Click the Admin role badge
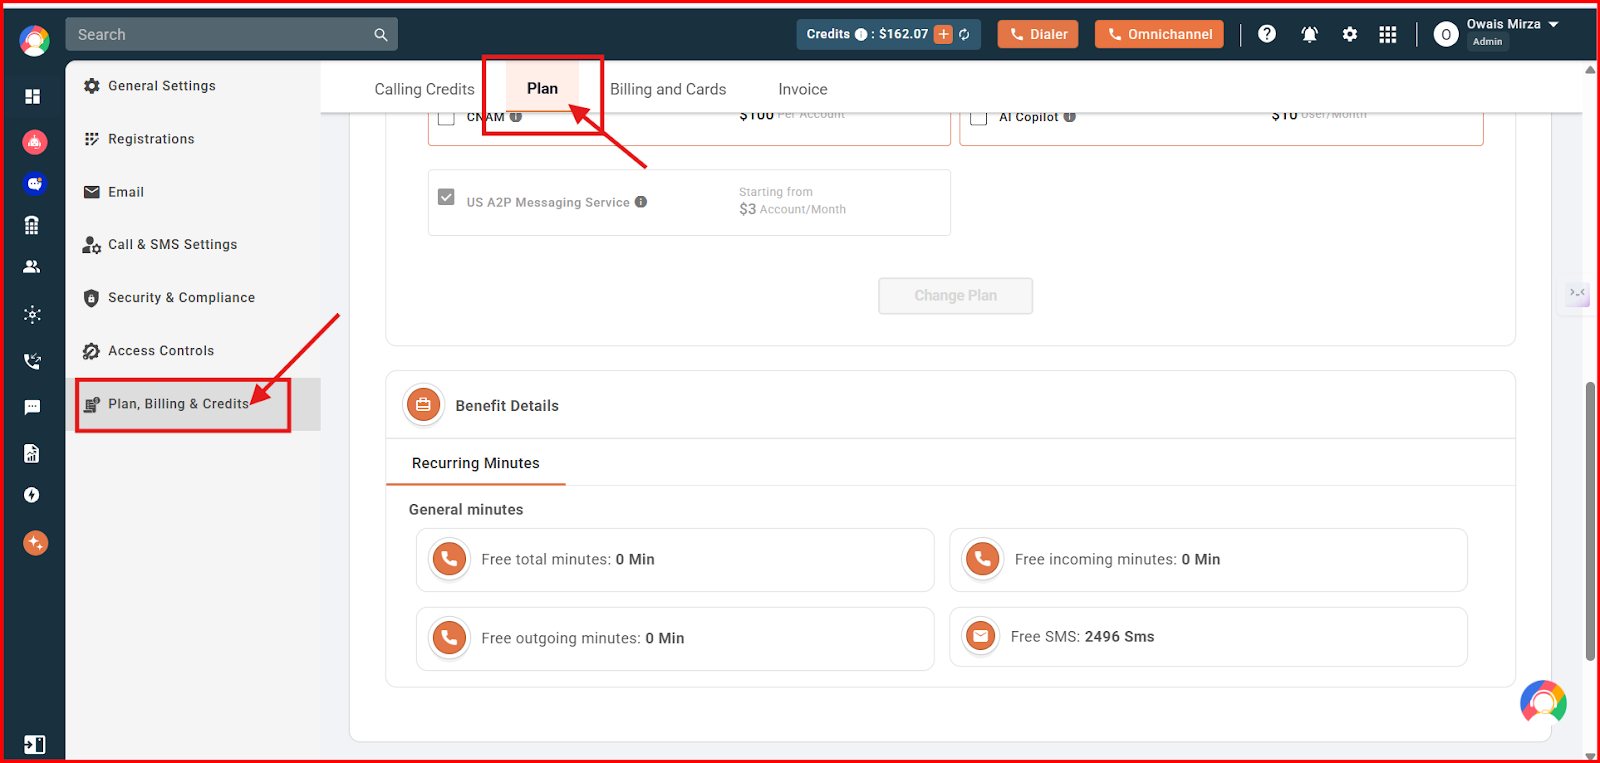The image size is (1600, 763). [x=1487, y=42]
